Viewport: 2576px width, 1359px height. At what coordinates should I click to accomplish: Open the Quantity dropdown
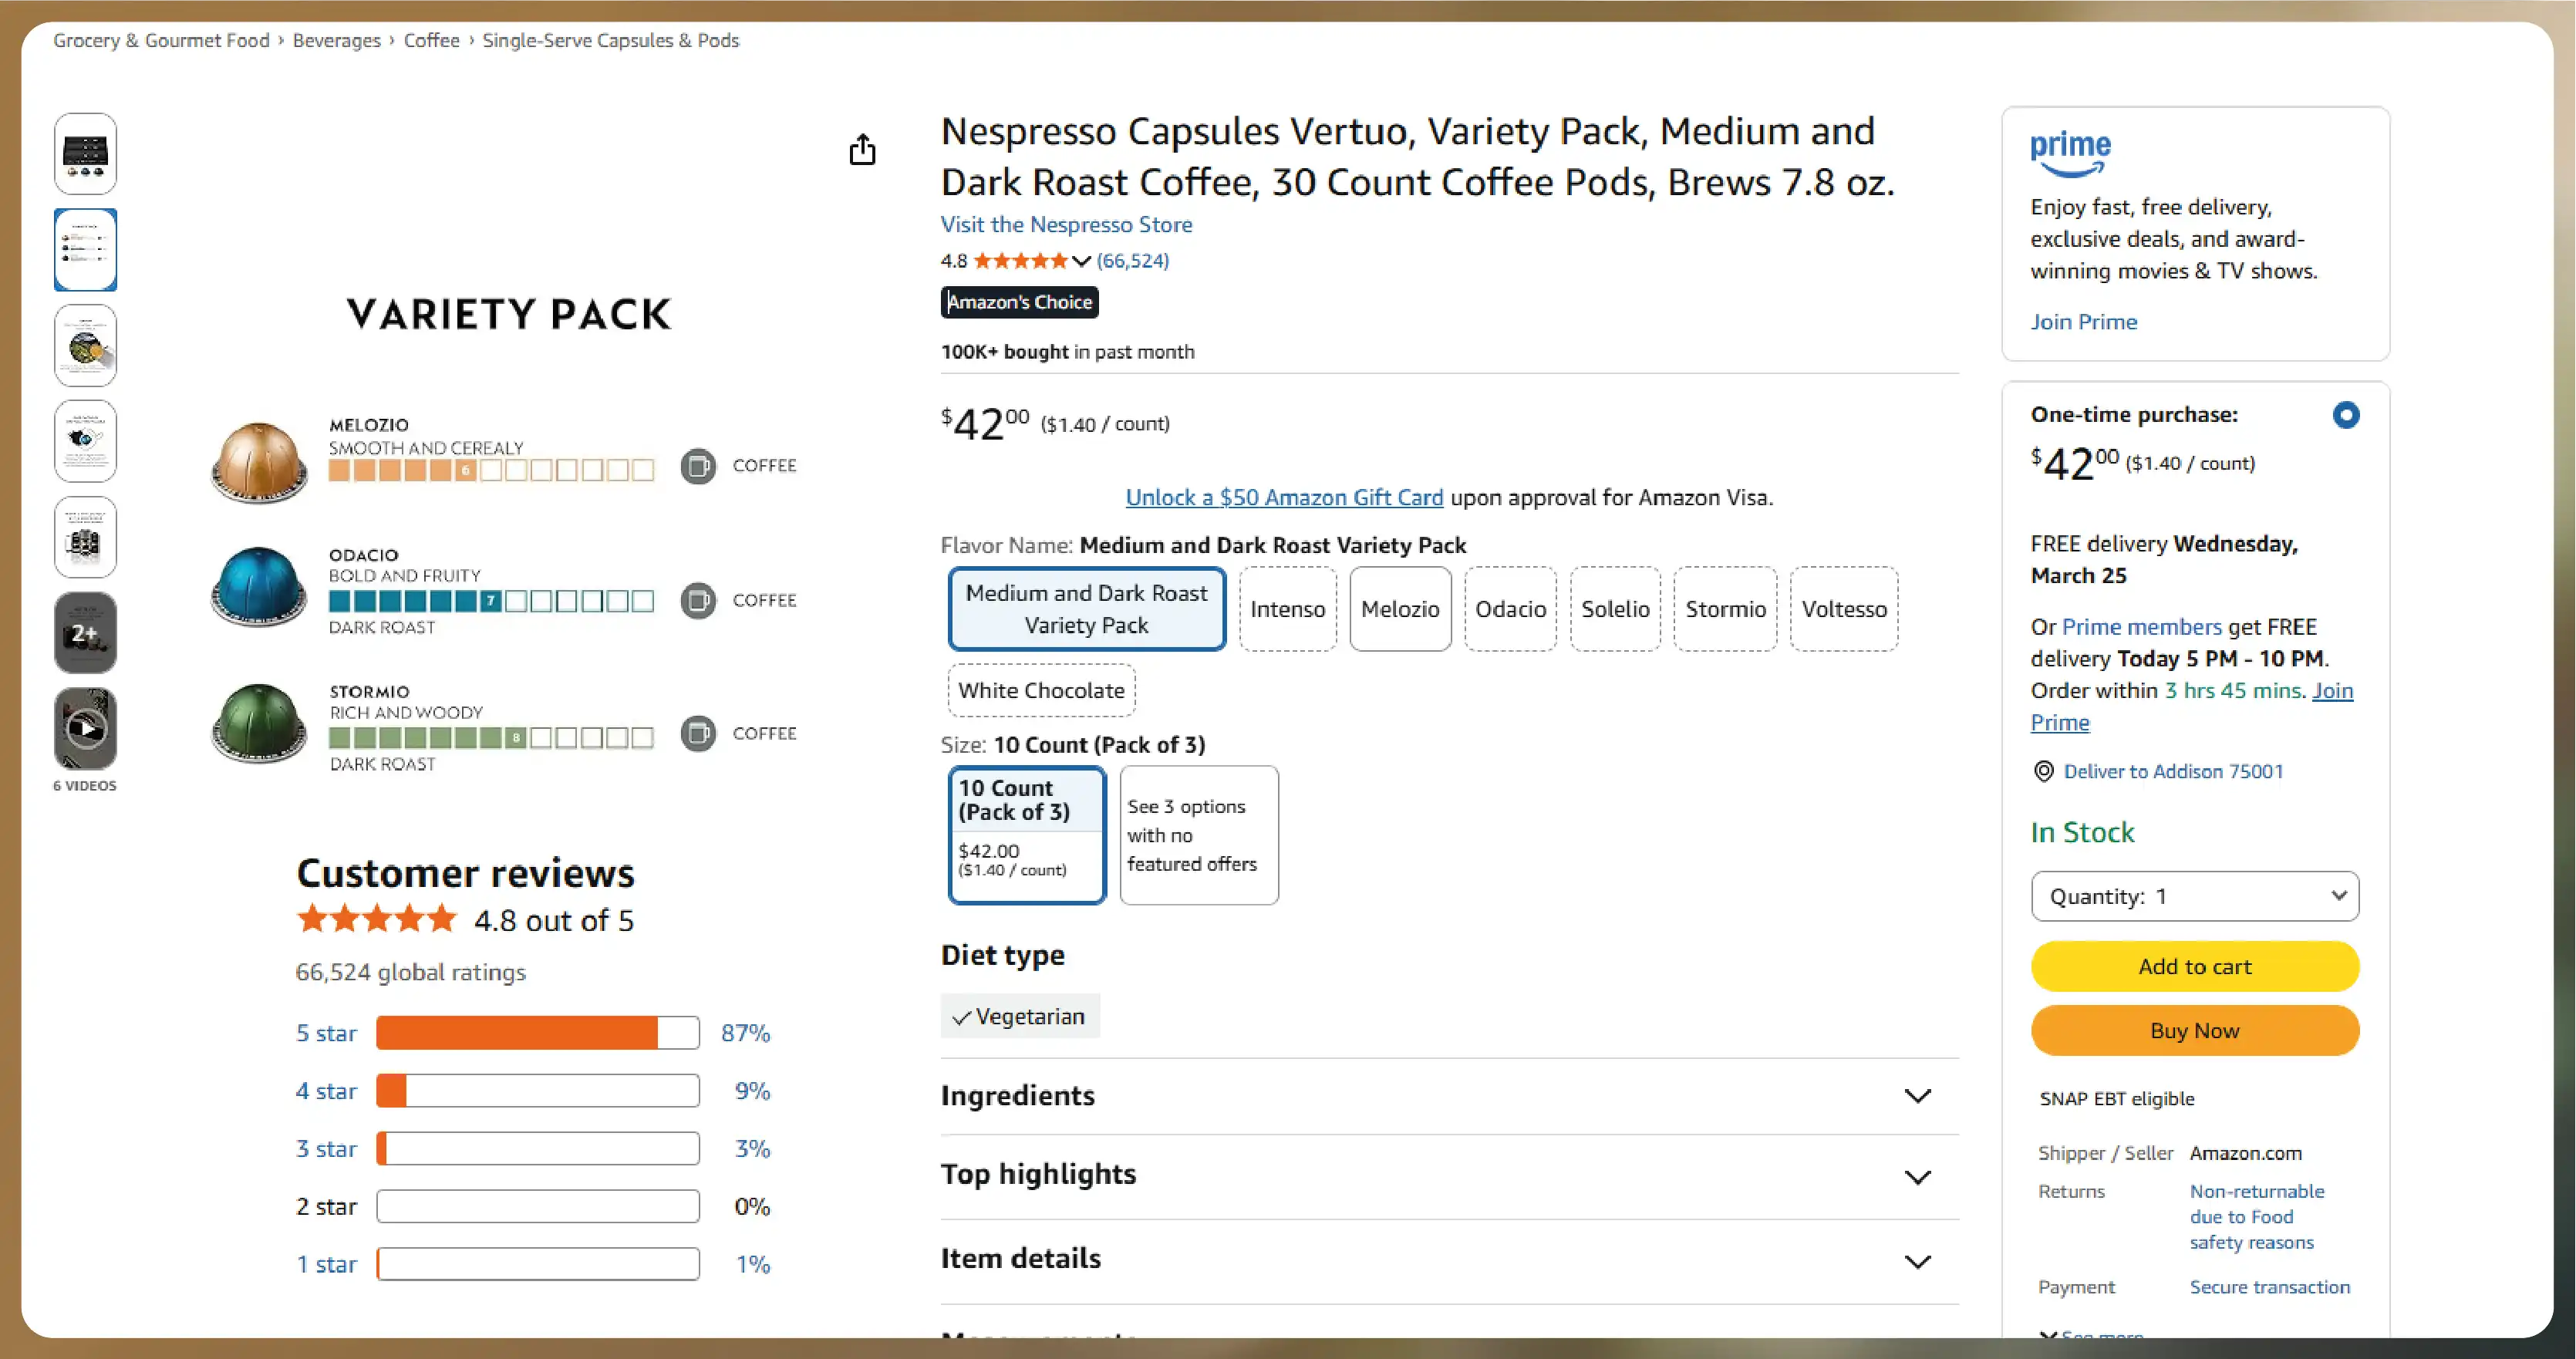[2194, 896]
